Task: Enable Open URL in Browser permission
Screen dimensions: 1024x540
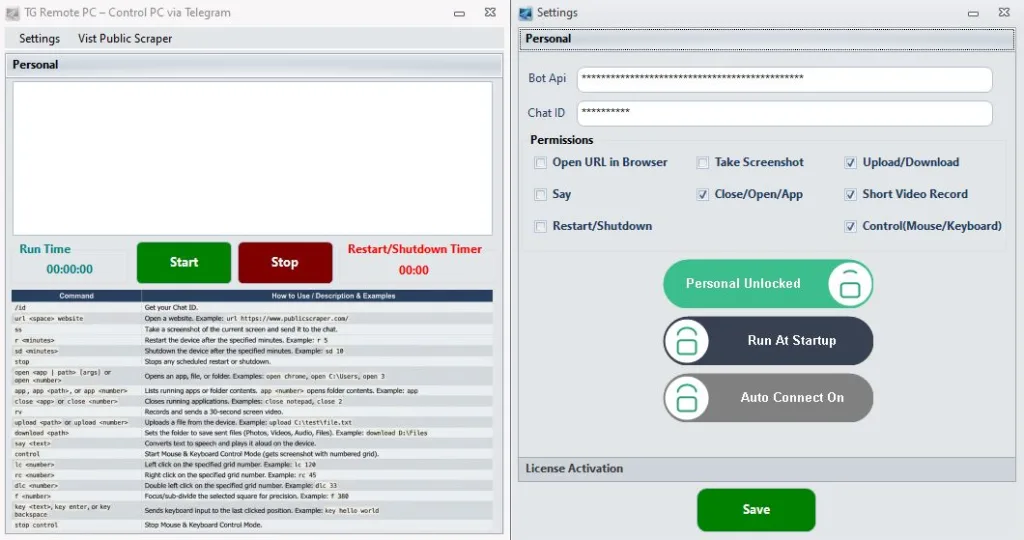Action: point(540,163)
